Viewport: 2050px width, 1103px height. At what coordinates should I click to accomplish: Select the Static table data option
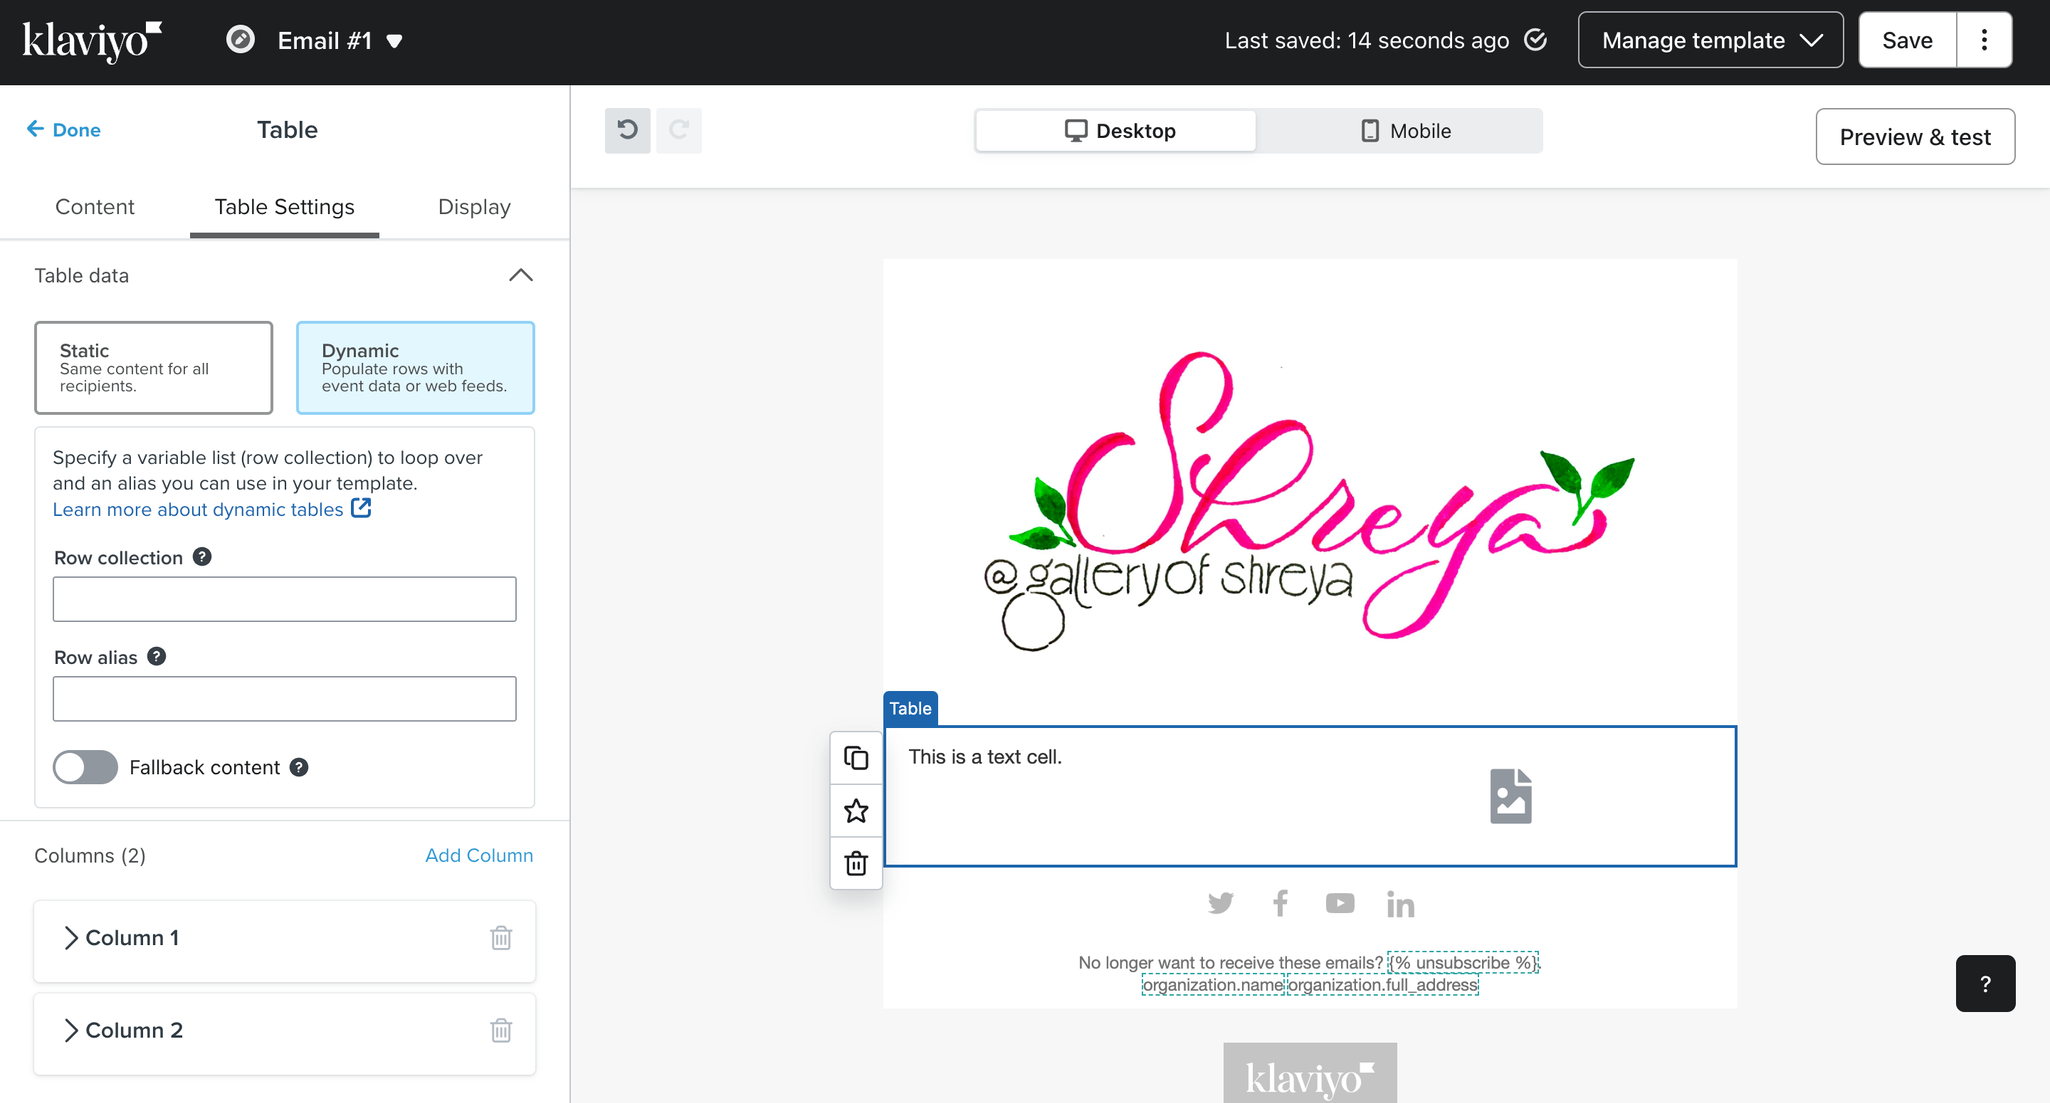[x=153, y=367]
